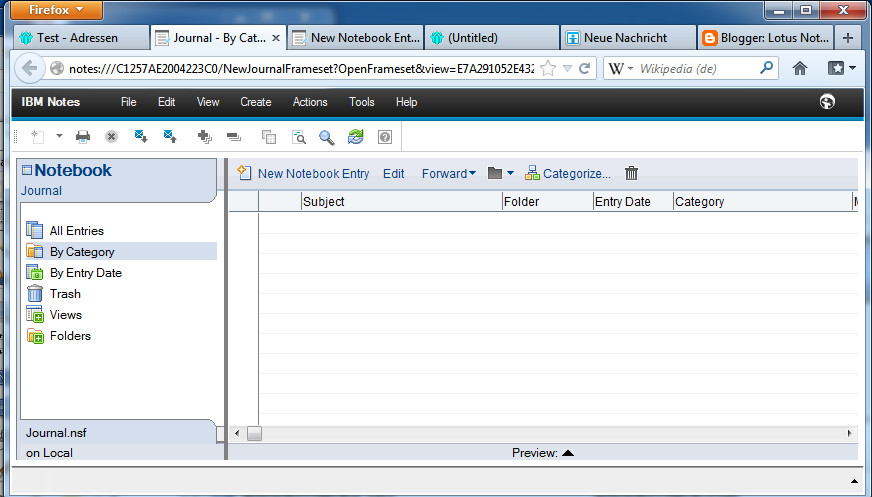Open the Create menu
The width and height of the screenshot is (872, 497).
click(x=256, y=102)
